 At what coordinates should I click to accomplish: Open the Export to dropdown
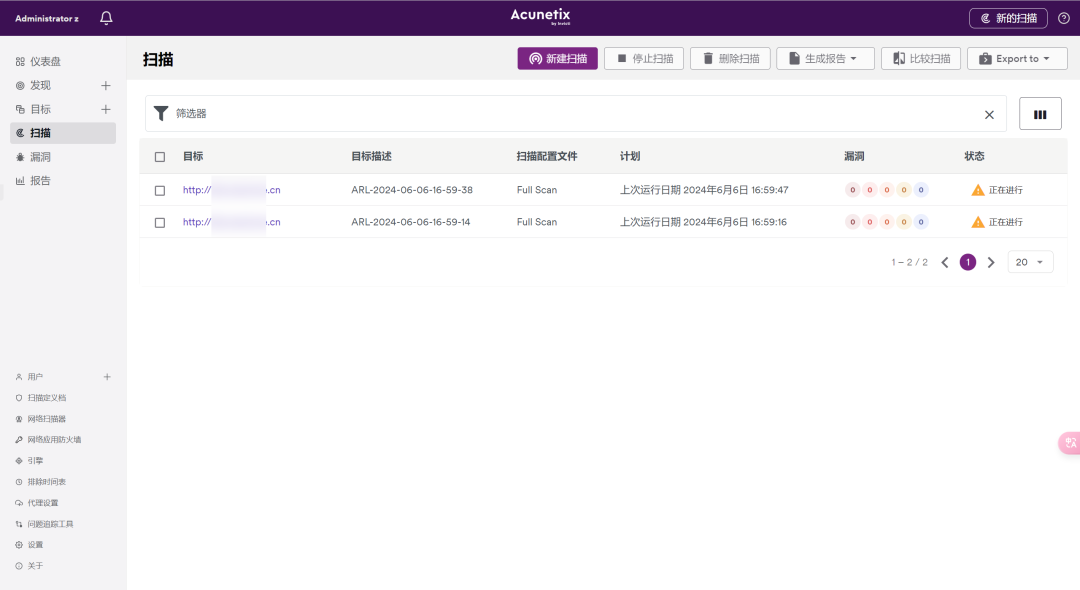click(x=1017, y=59)
